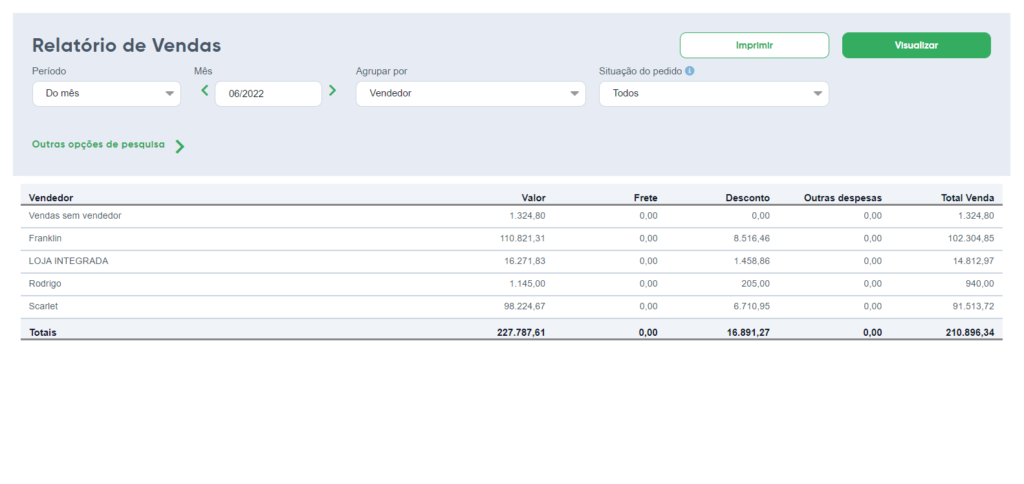This screenshot has height=484, width=1024.
Task: Click grand Total Venda 210.896,34
Action: pyautogui.click(x=970, y=332)
